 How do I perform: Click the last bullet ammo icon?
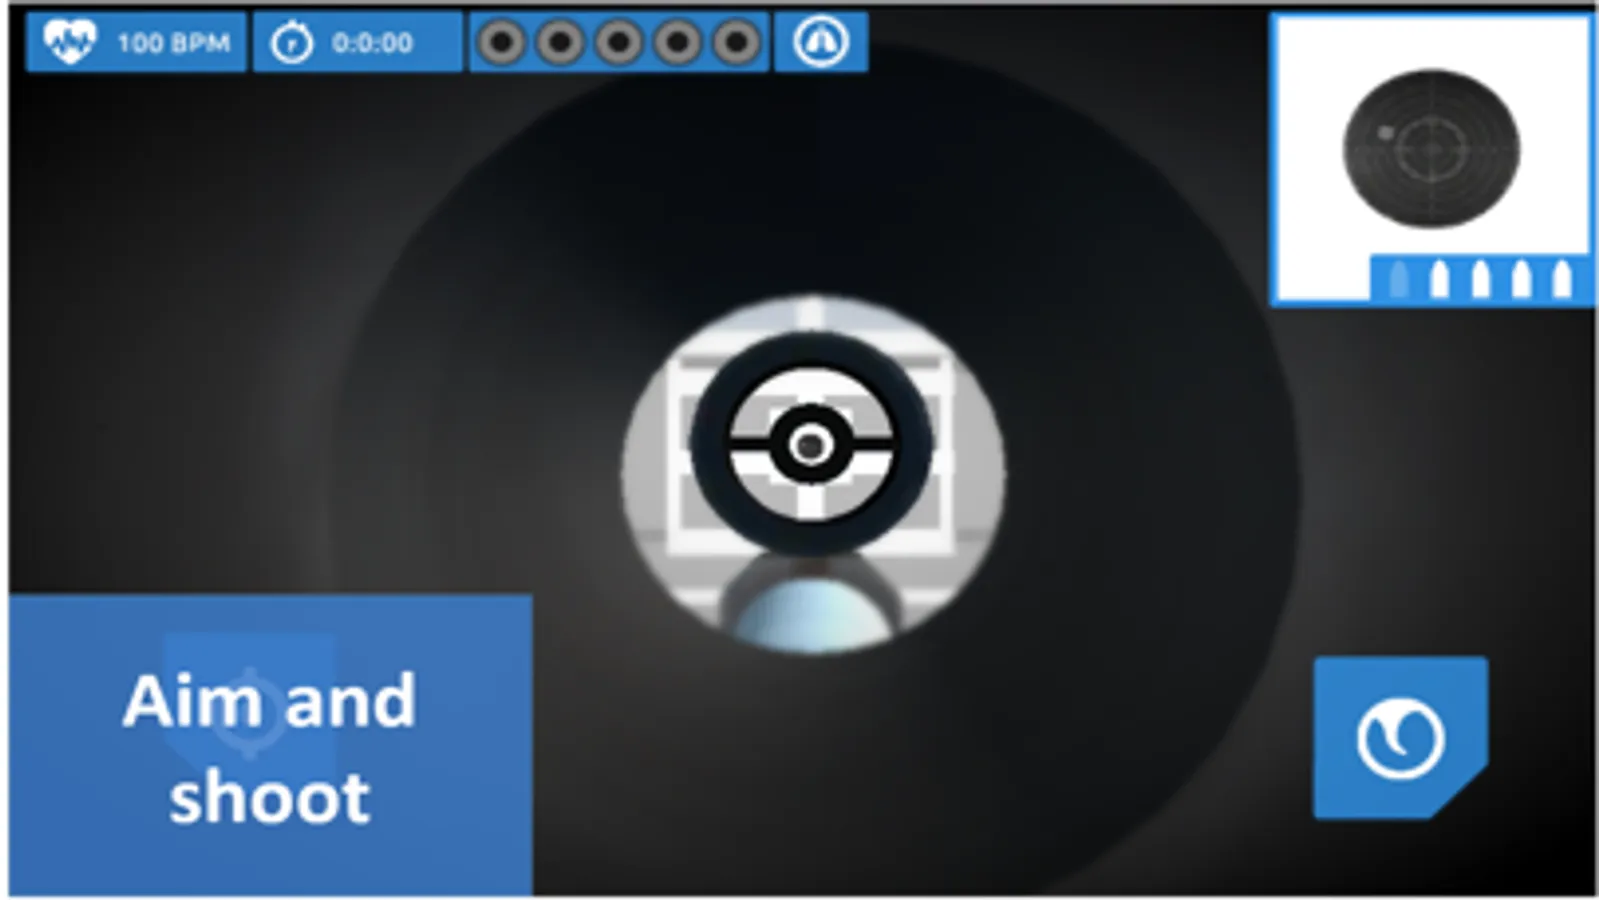point(1561,280)
